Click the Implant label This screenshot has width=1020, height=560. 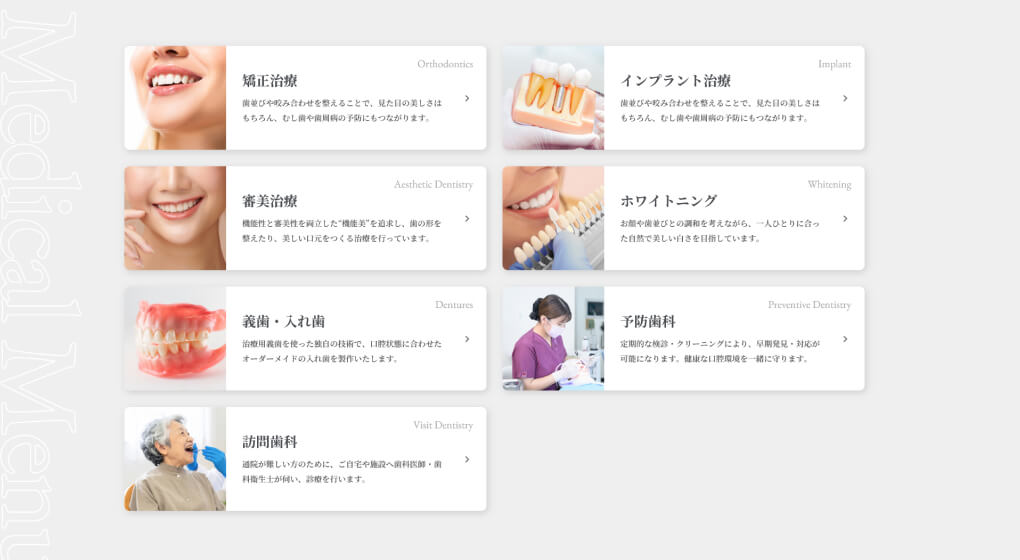tap(835, 64)
